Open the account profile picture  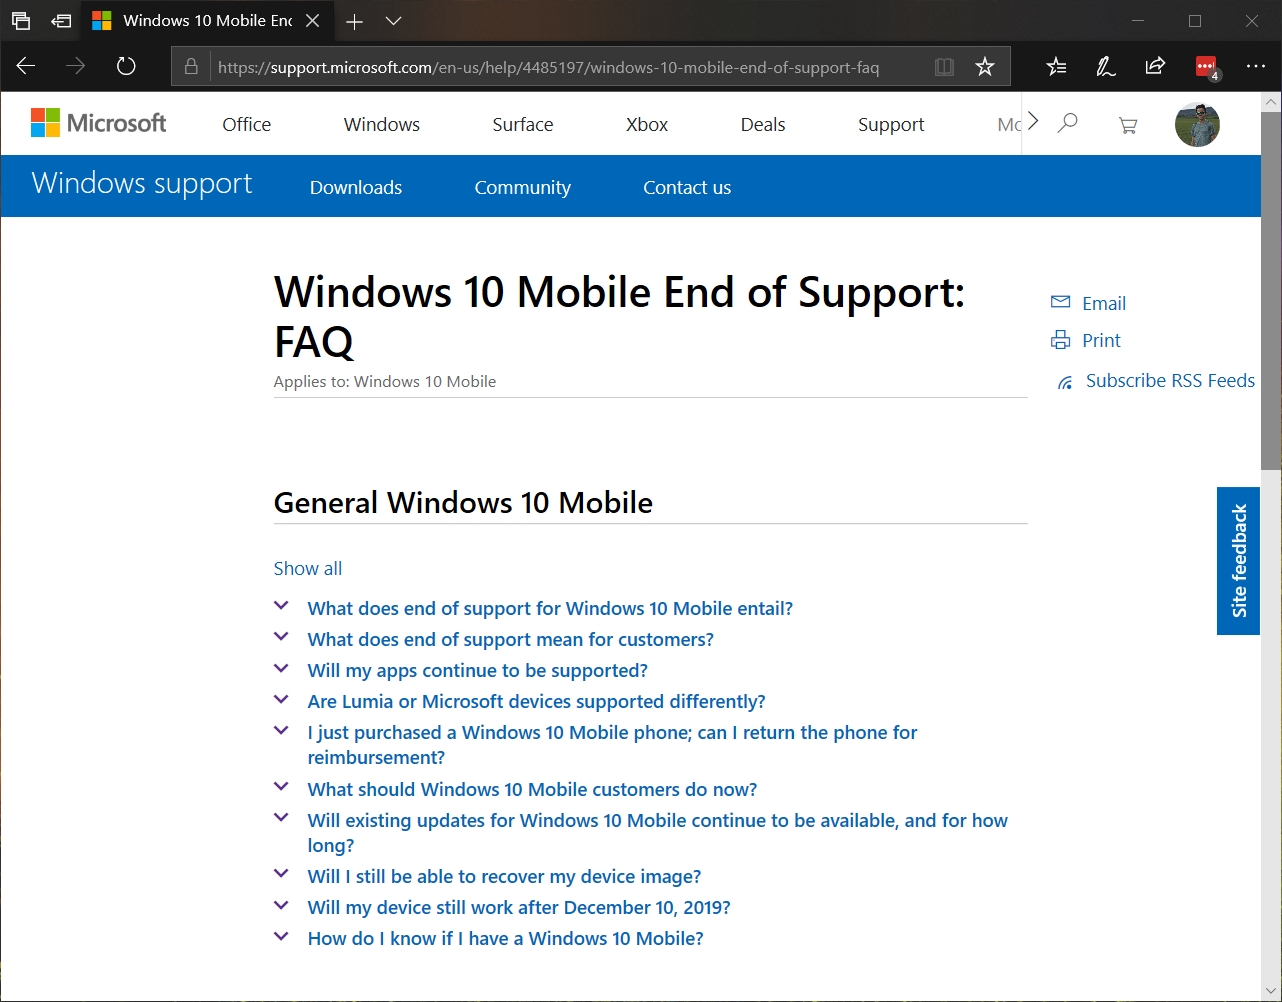click(1197, 125)
